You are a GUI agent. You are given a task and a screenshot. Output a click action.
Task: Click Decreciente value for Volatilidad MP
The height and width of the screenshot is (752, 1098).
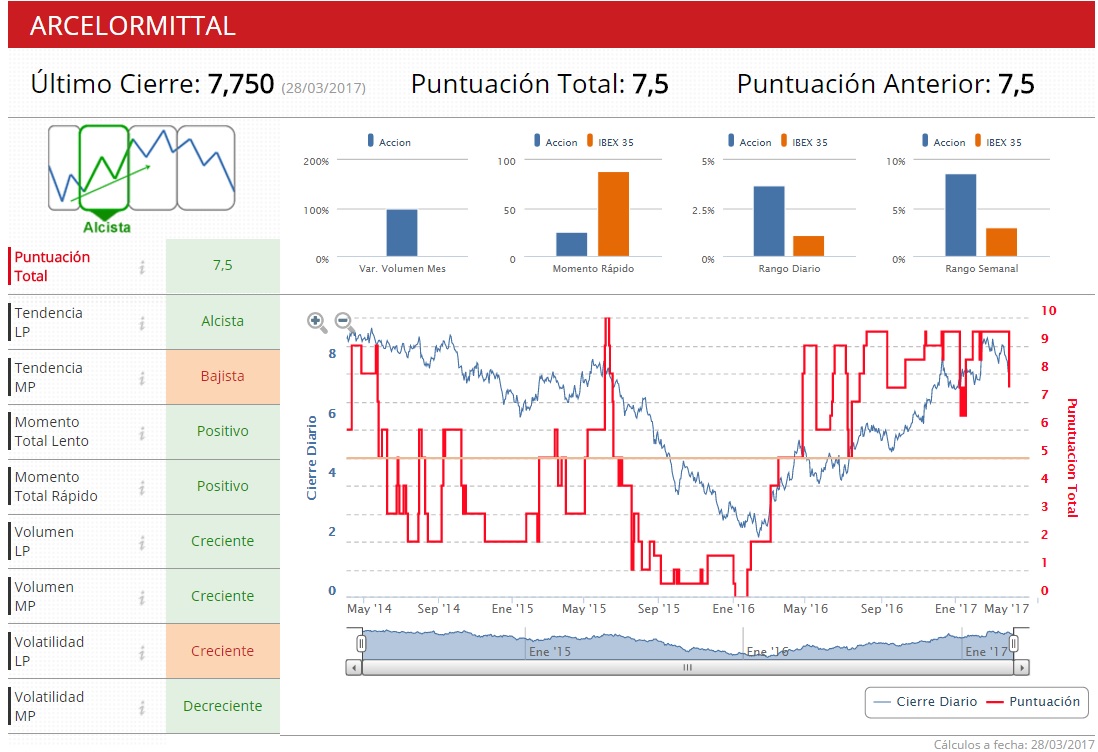pyautogui.click(x=223, y=706)
